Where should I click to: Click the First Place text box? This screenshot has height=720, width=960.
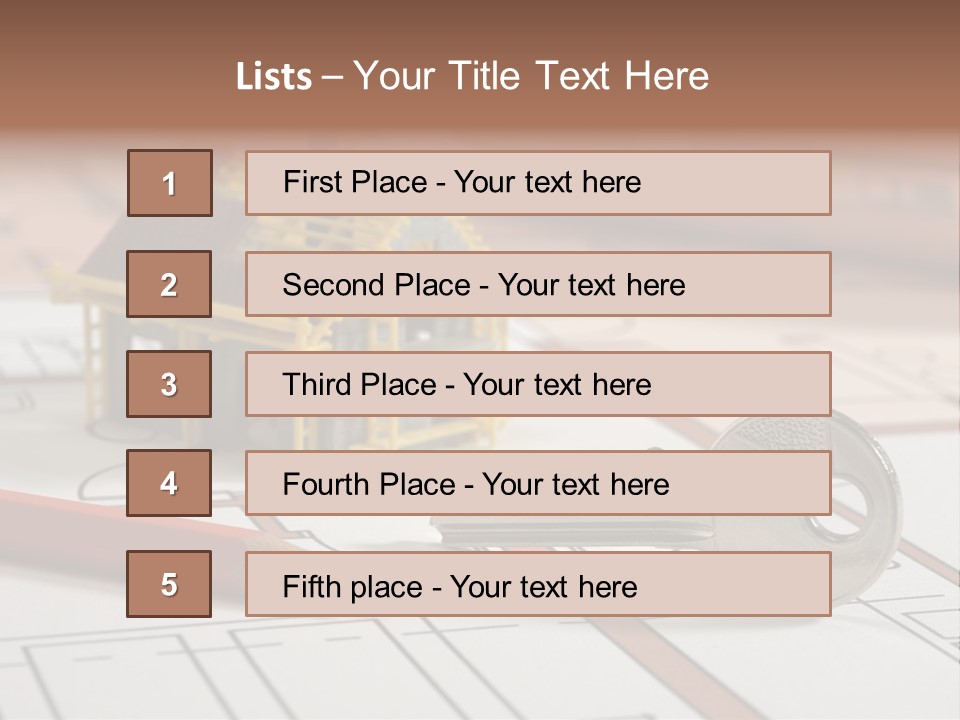tap(538, 183)
